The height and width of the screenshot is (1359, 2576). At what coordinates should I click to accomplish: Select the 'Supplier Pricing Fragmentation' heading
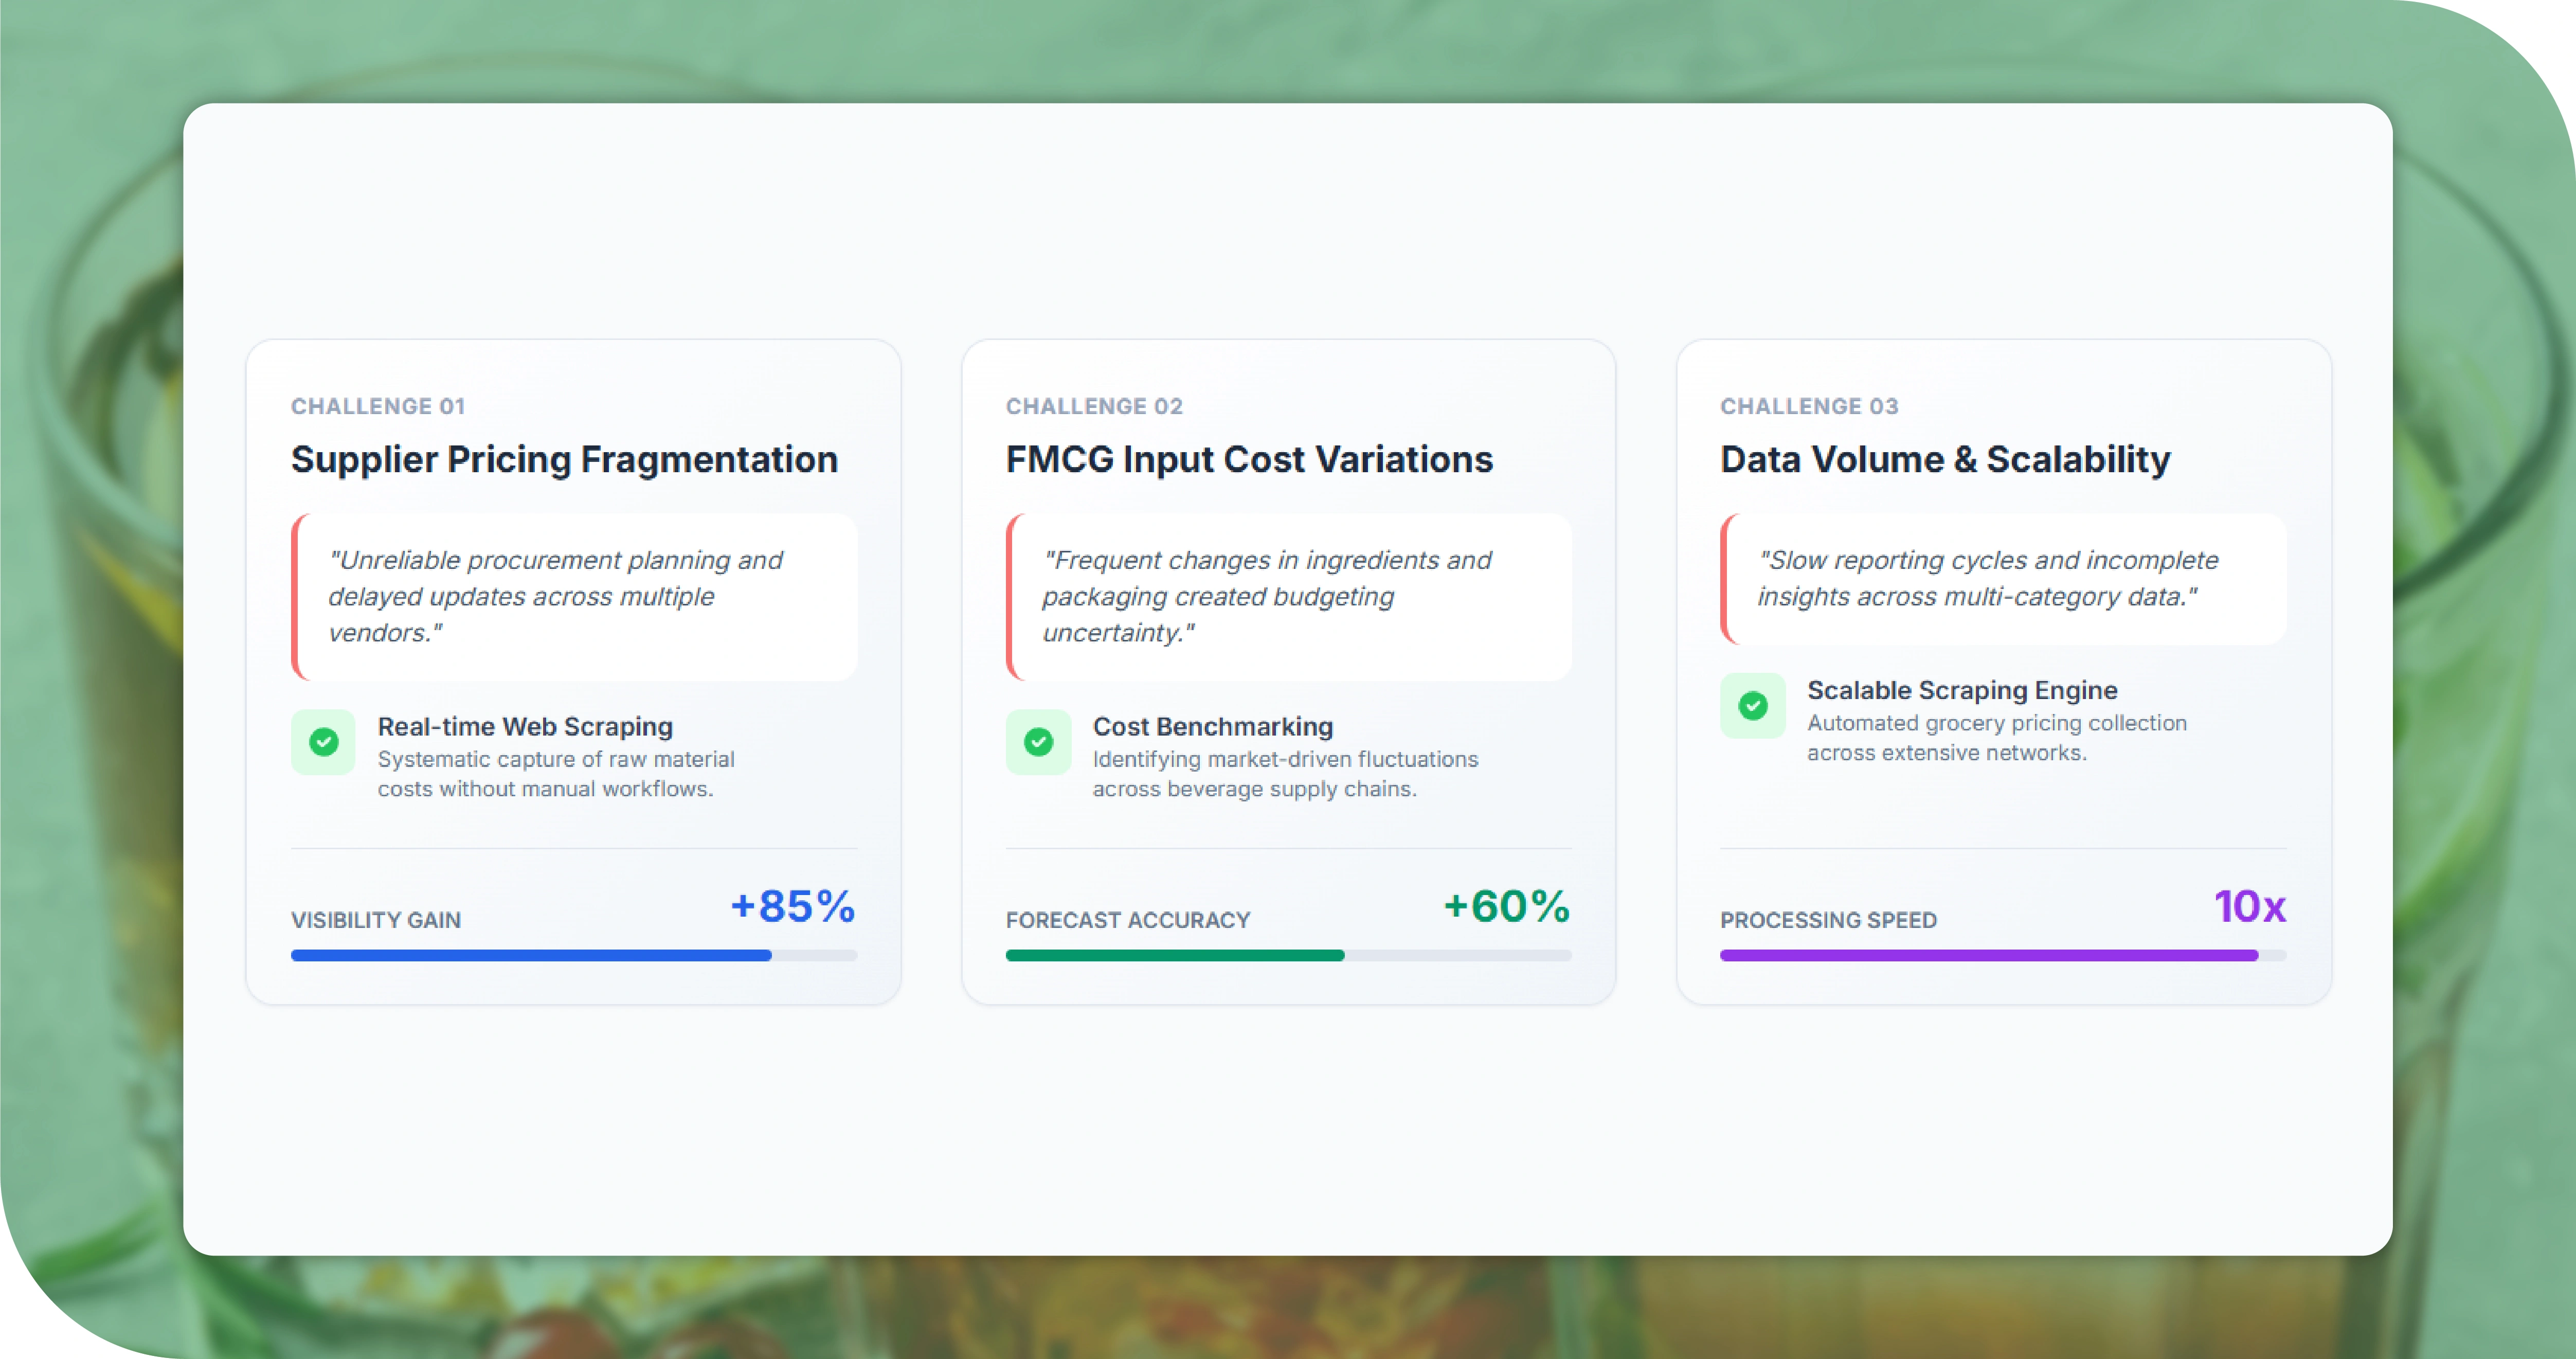tap(564, 459)
